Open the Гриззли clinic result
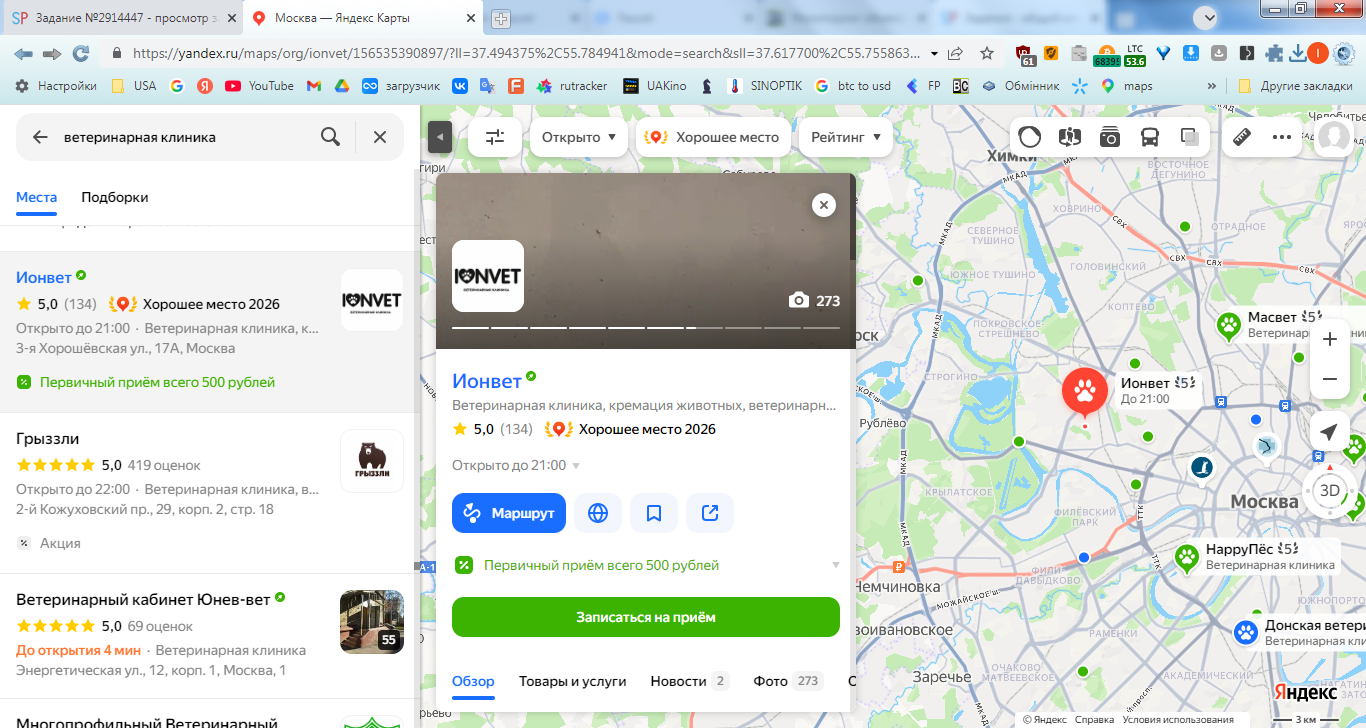This screenshot has height=728, width=1366. 209,493
